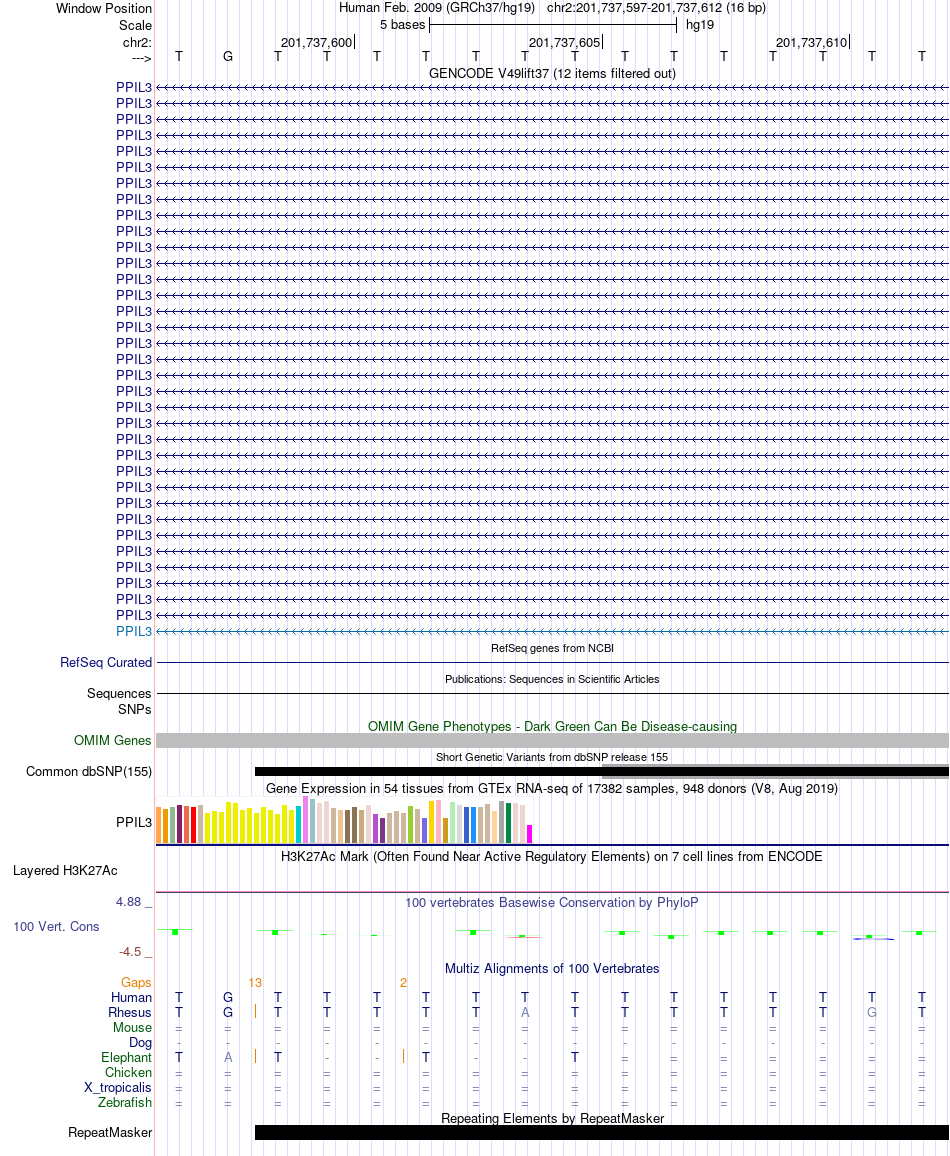Open the OMIM Genes track label
This screenshot has width=950, height=1156.
click(x=113, y=740)
